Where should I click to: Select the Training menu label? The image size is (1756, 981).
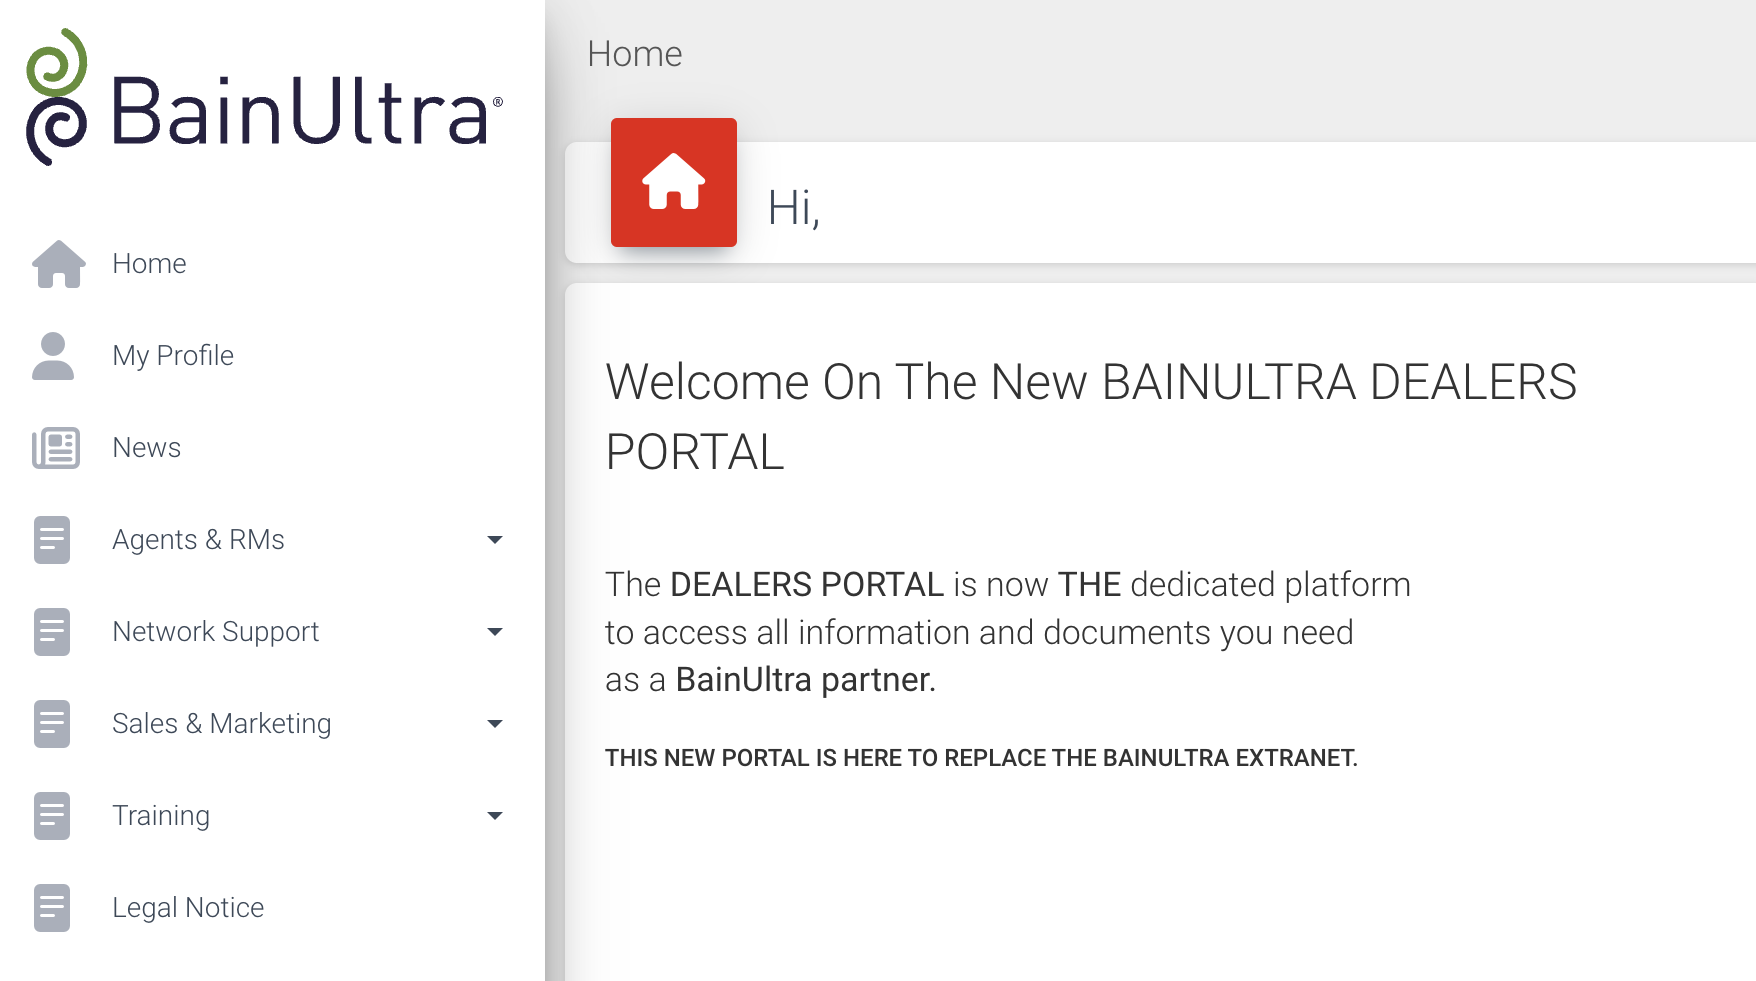pos(161,816)
